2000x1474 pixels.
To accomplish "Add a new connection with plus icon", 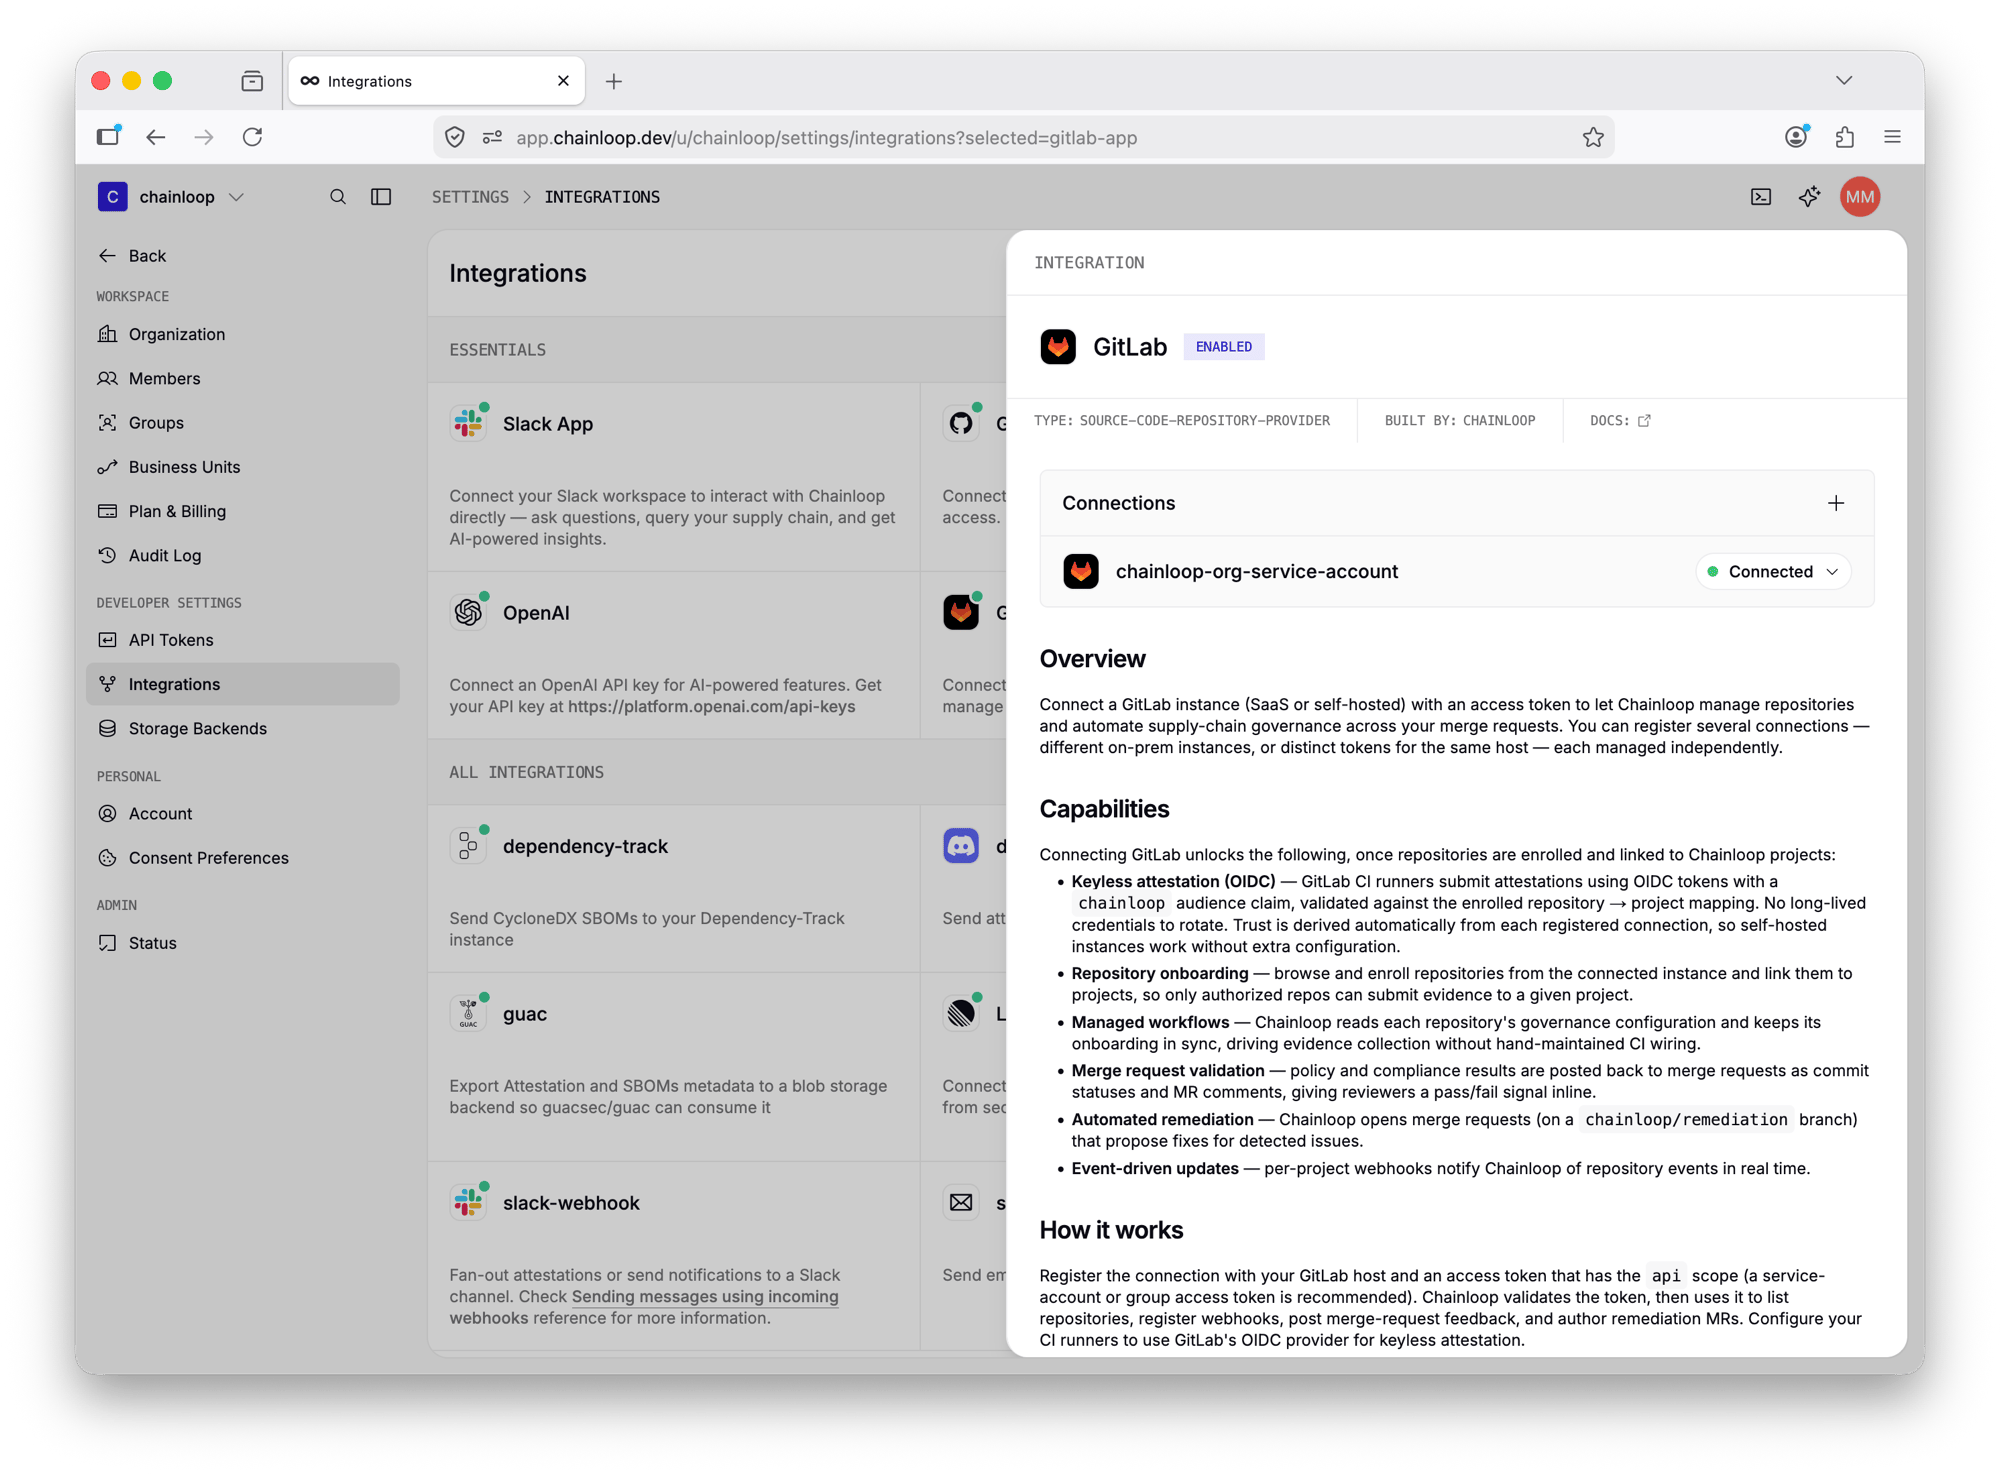I will 1836,503.
